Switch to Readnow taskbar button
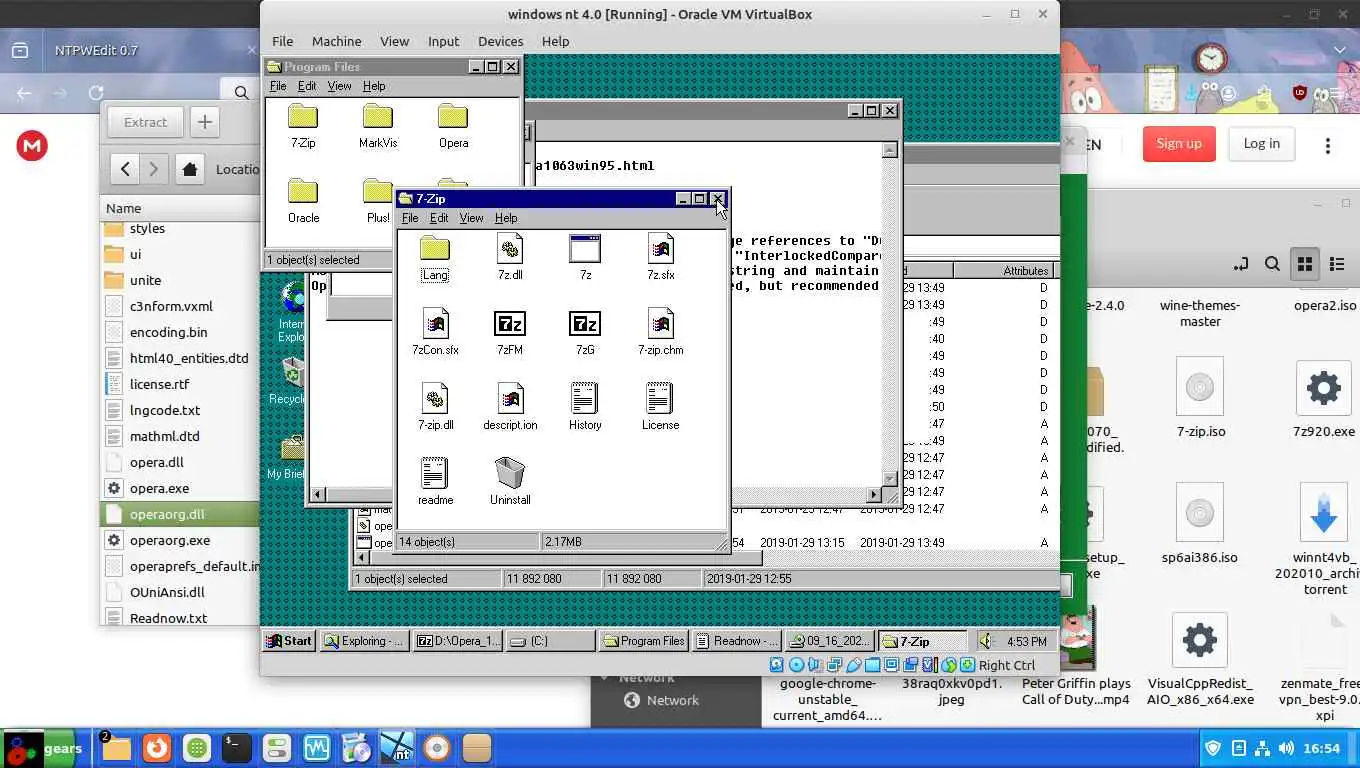The height and width of the screenshot is (768, 1360). point(737,641)
